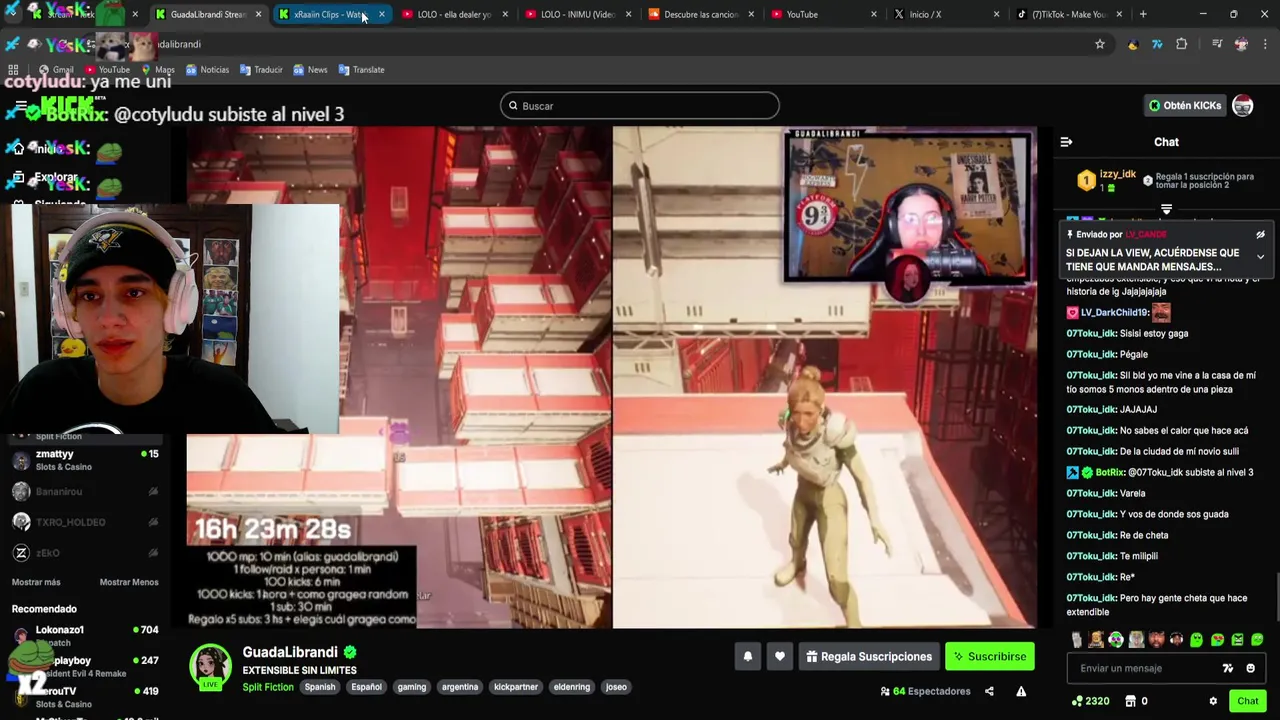
Task: Expand the gift leaderboard under izzy_idk
Action: coord(1166,209)
